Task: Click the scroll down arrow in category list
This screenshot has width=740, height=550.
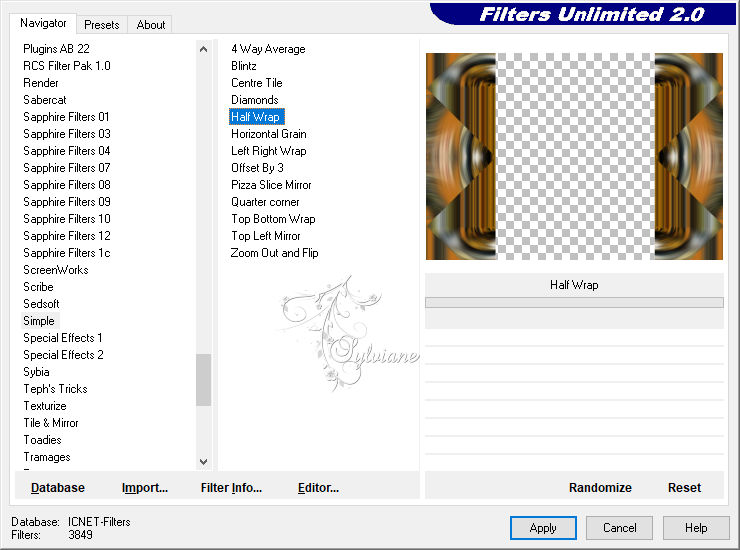Action: 203,462
